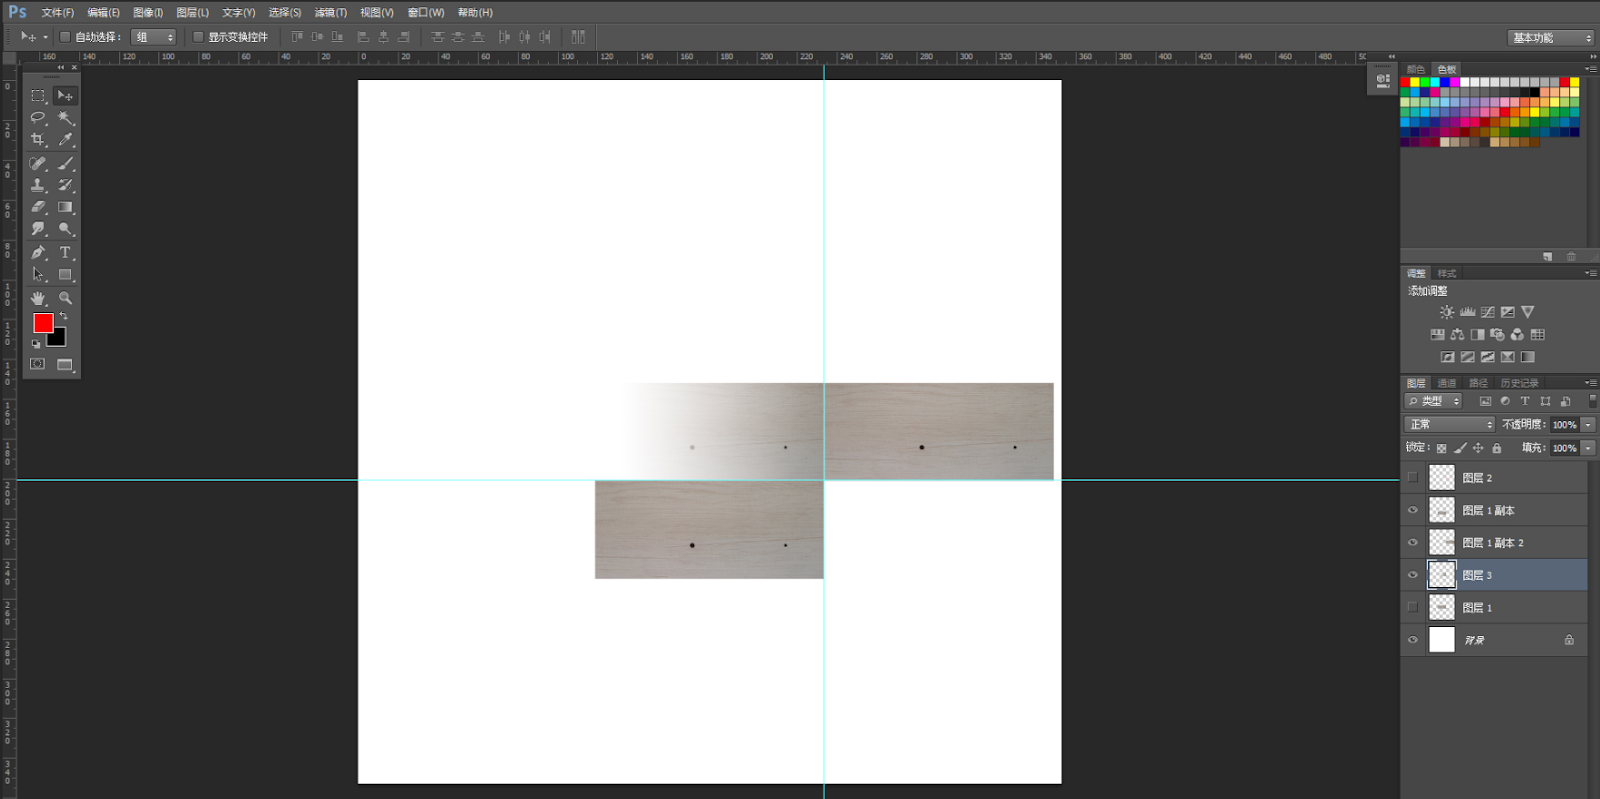Choose the Eyedropper tool
Screen dimensions: 1600x799
(x=65, y=140)
